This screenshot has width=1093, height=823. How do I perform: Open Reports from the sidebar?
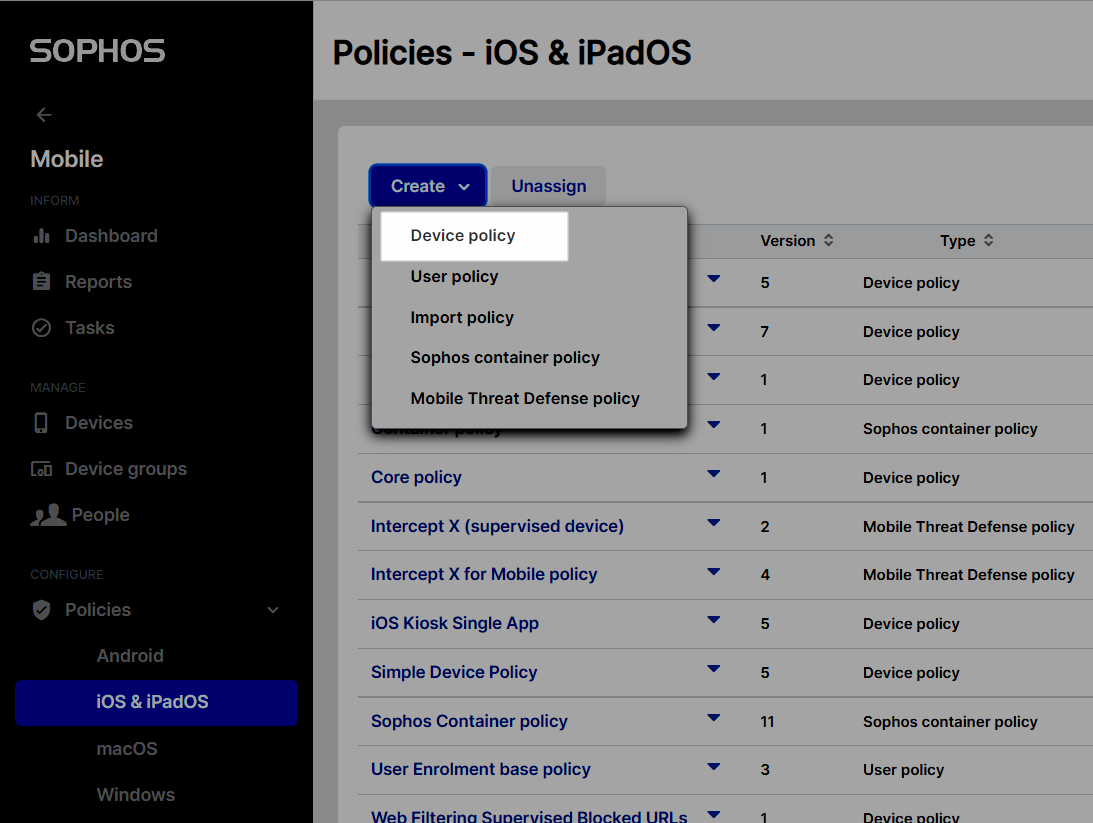click(x=98, y=282)
